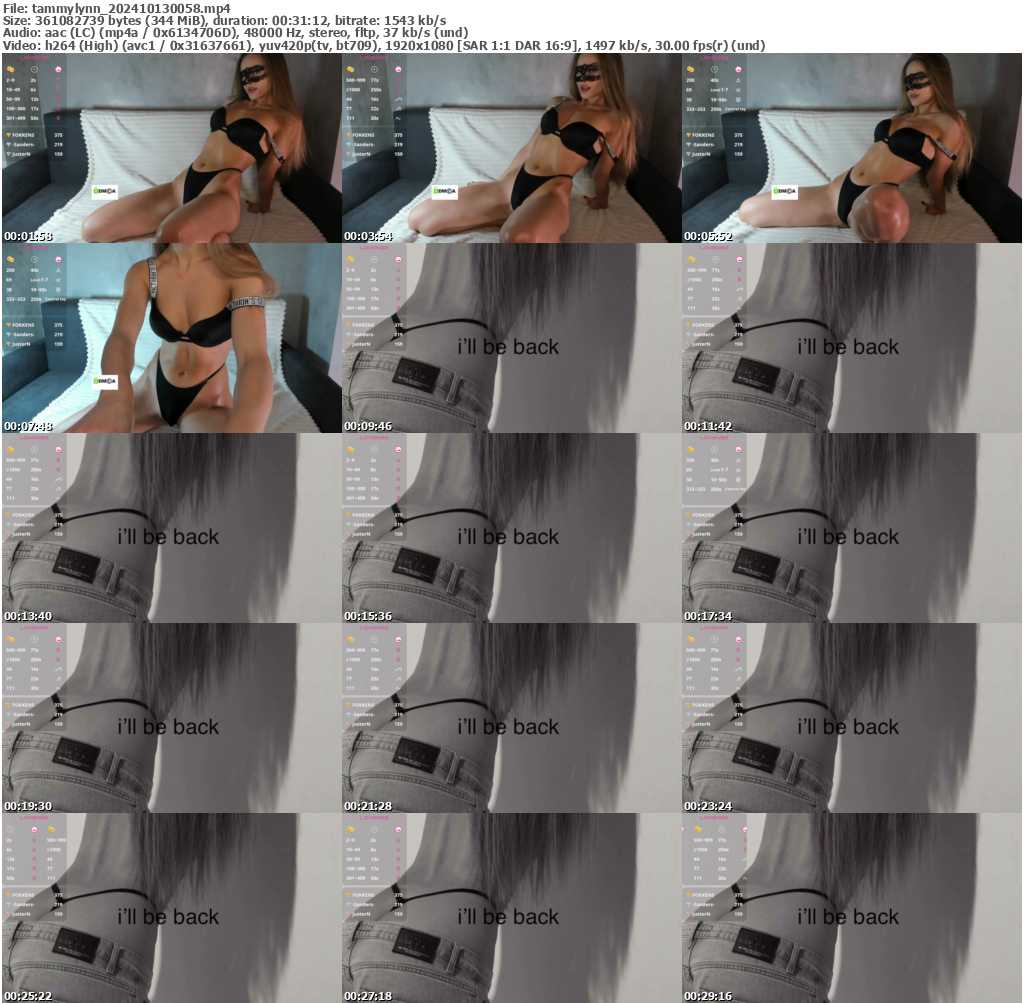1024x1003 pixels.
Task: Select the LOVENSE logo on the overlay
Action: point(34,57)
